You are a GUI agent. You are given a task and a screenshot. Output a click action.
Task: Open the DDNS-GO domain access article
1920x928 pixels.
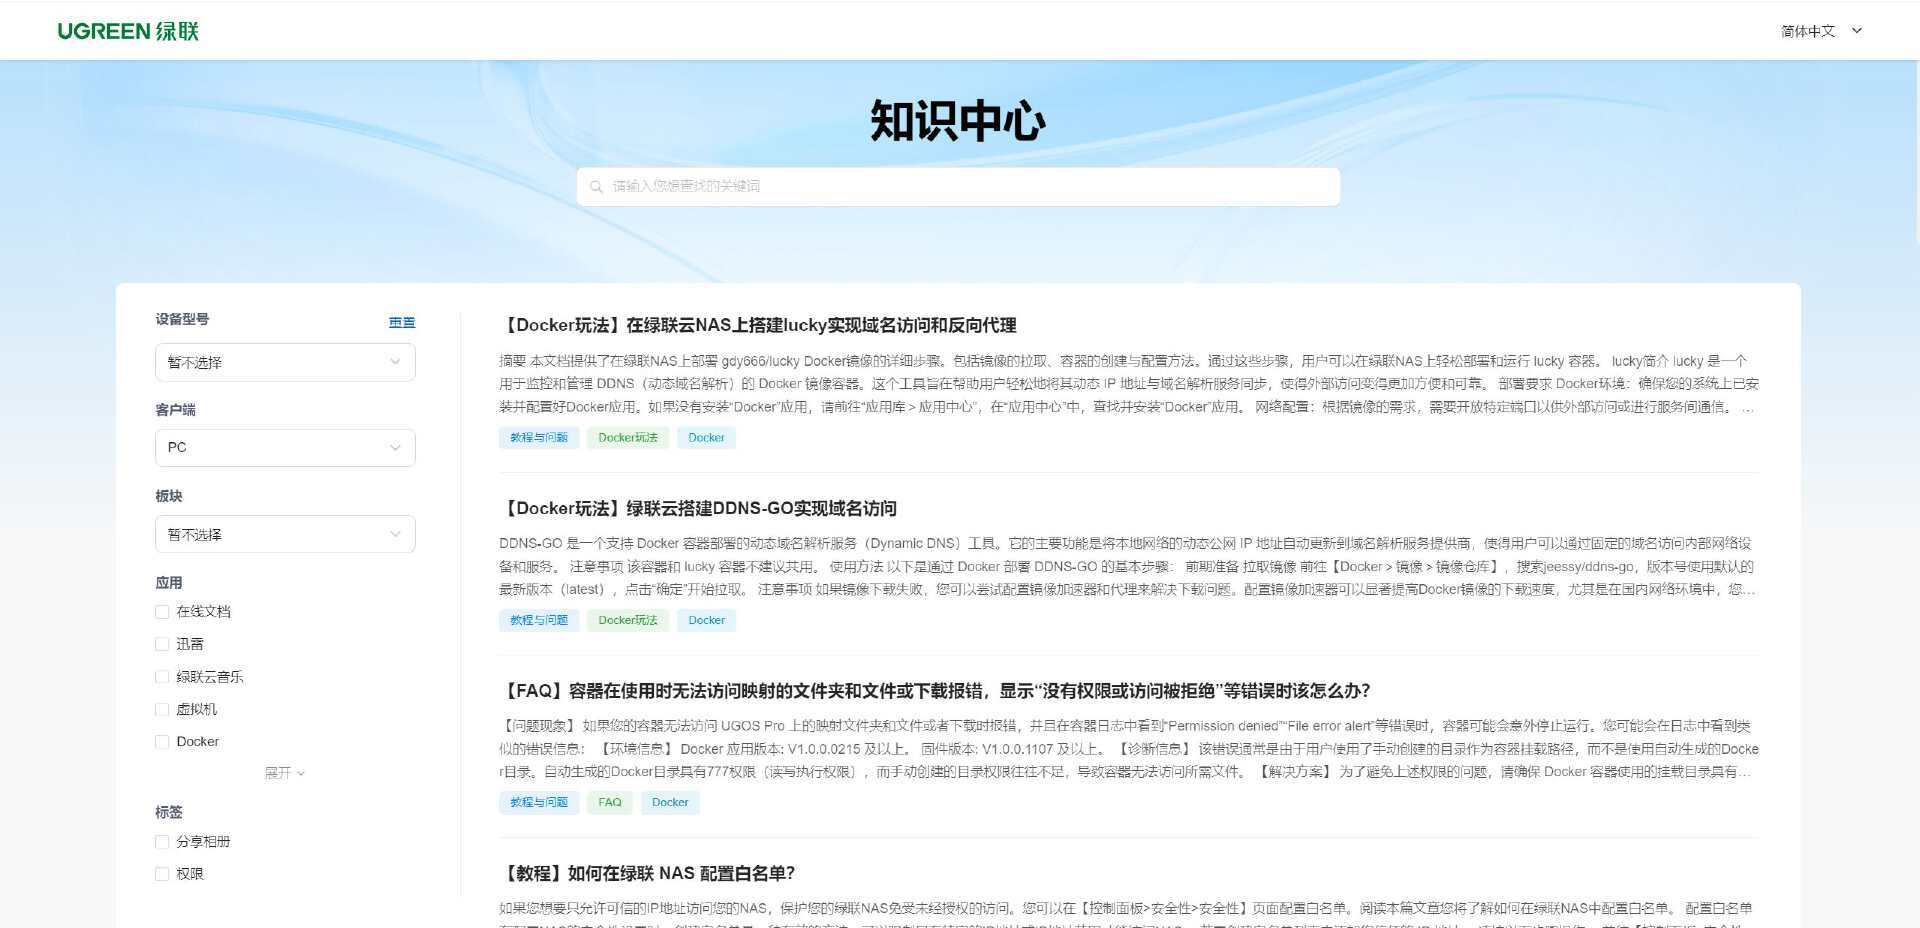click(698, 508)
